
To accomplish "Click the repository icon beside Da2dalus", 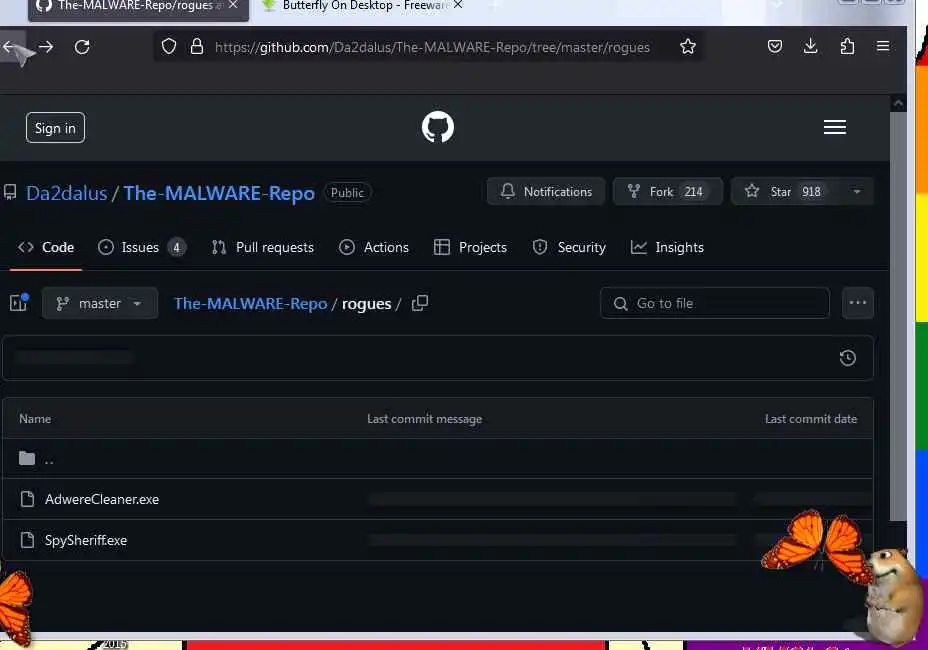I will (10, 192).
